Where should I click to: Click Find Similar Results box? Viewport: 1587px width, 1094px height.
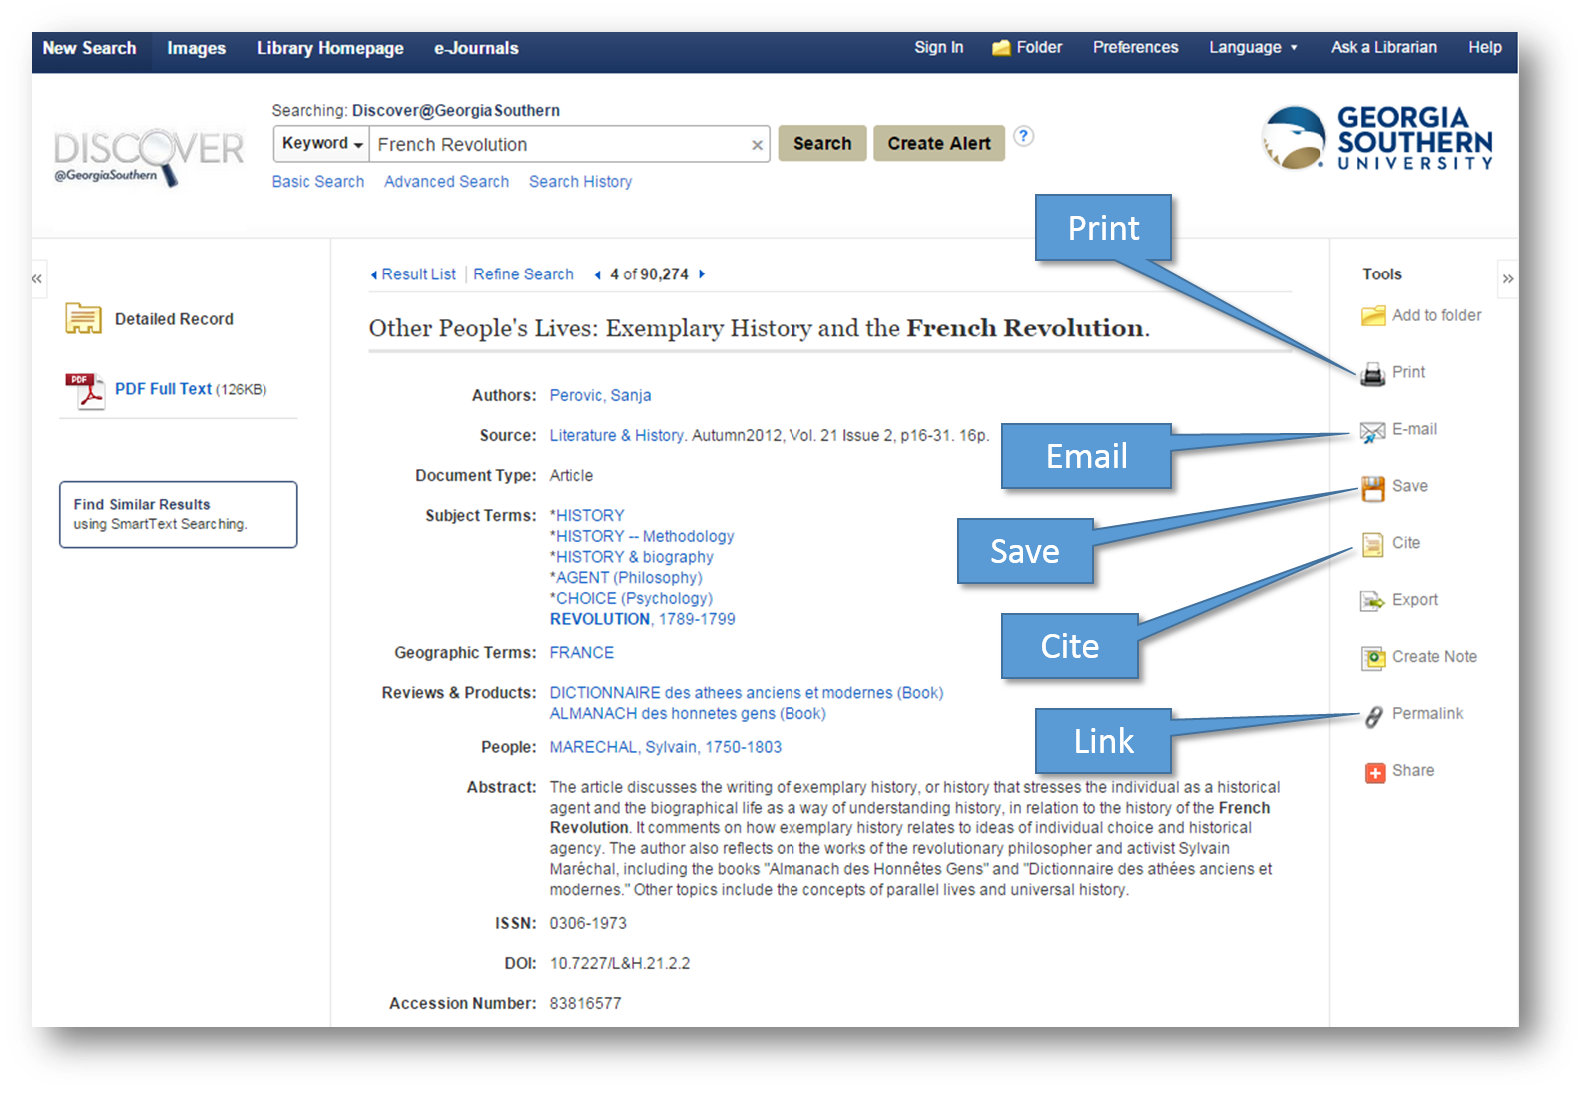pyautogui.click(x=178, y=514)
